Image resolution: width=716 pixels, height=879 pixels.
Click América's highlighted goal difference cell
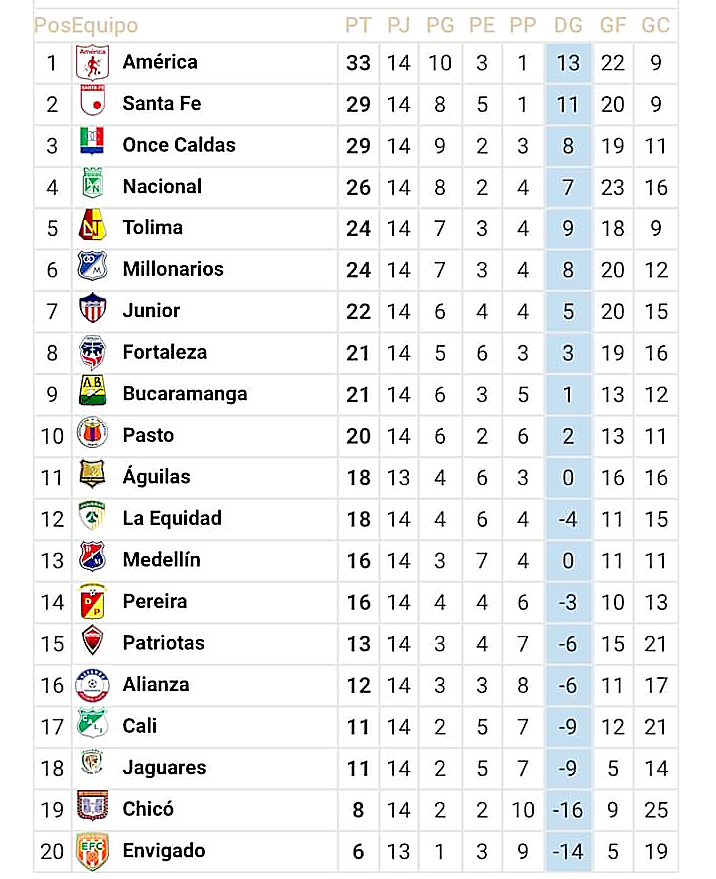tap(568, 63)
